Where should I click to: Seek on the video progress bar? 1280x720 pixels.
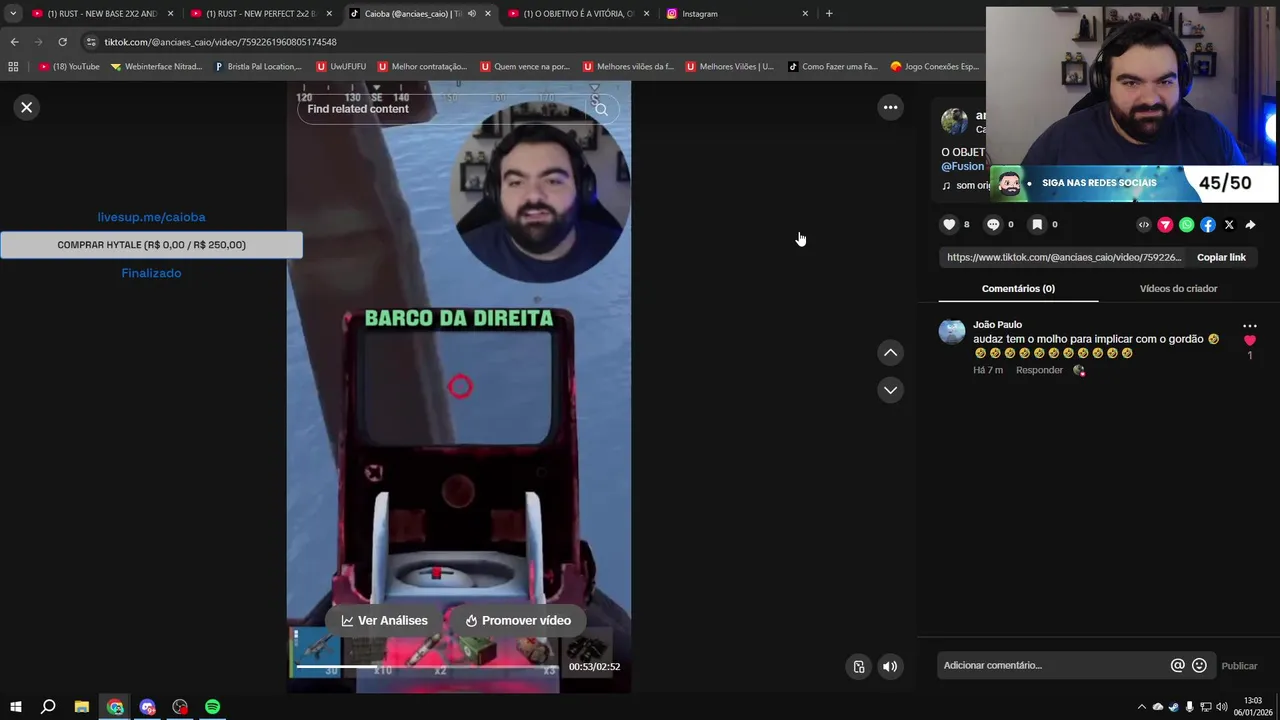click(427, 667)
